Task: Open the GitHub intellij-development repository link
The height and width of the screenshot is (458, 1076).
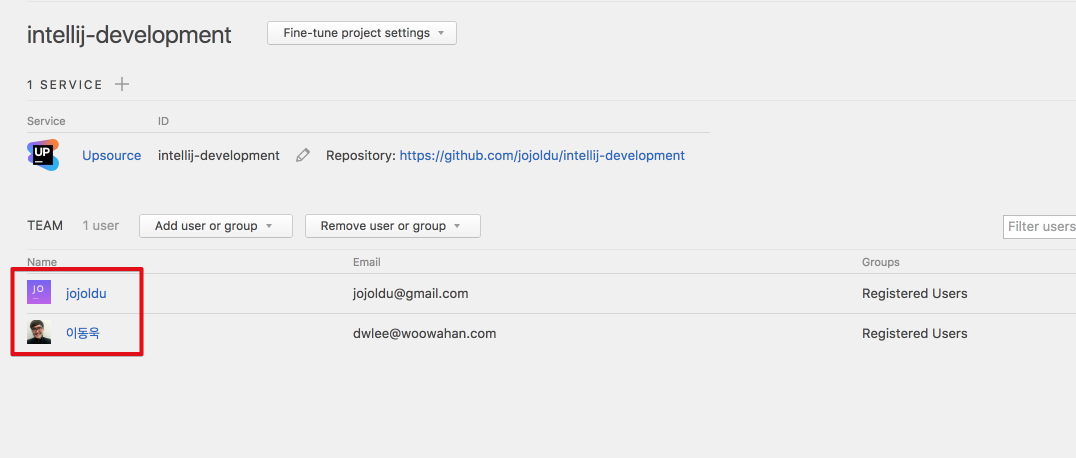Action: tap(542, 156)
